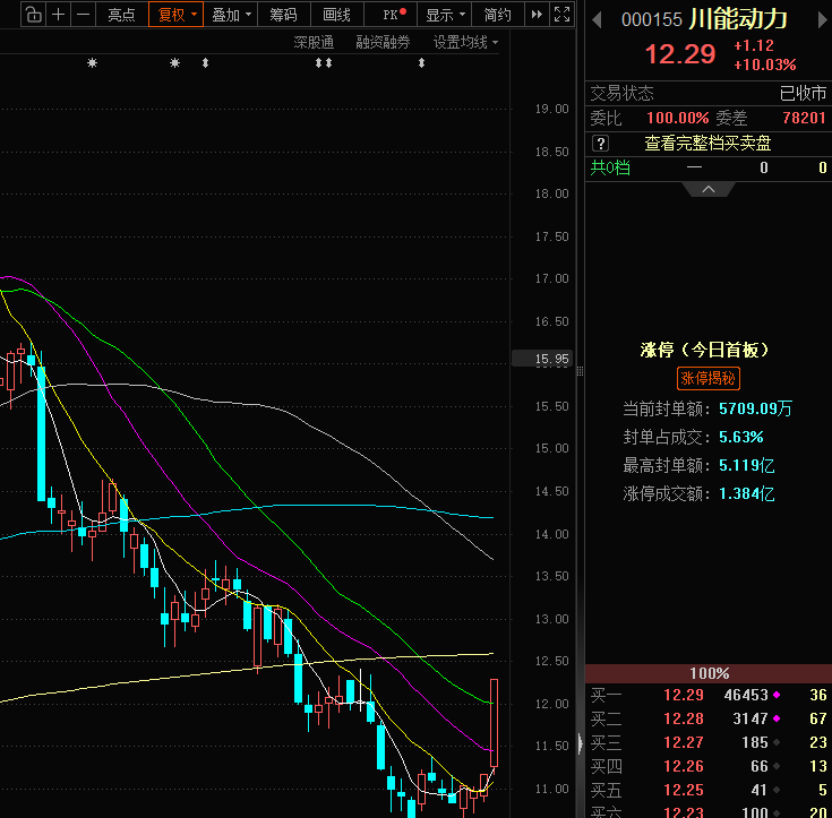This screenshot has height=818, width=832.
Task: Activate the 画线 drawing tool
Action: click(x=337, y=14)
